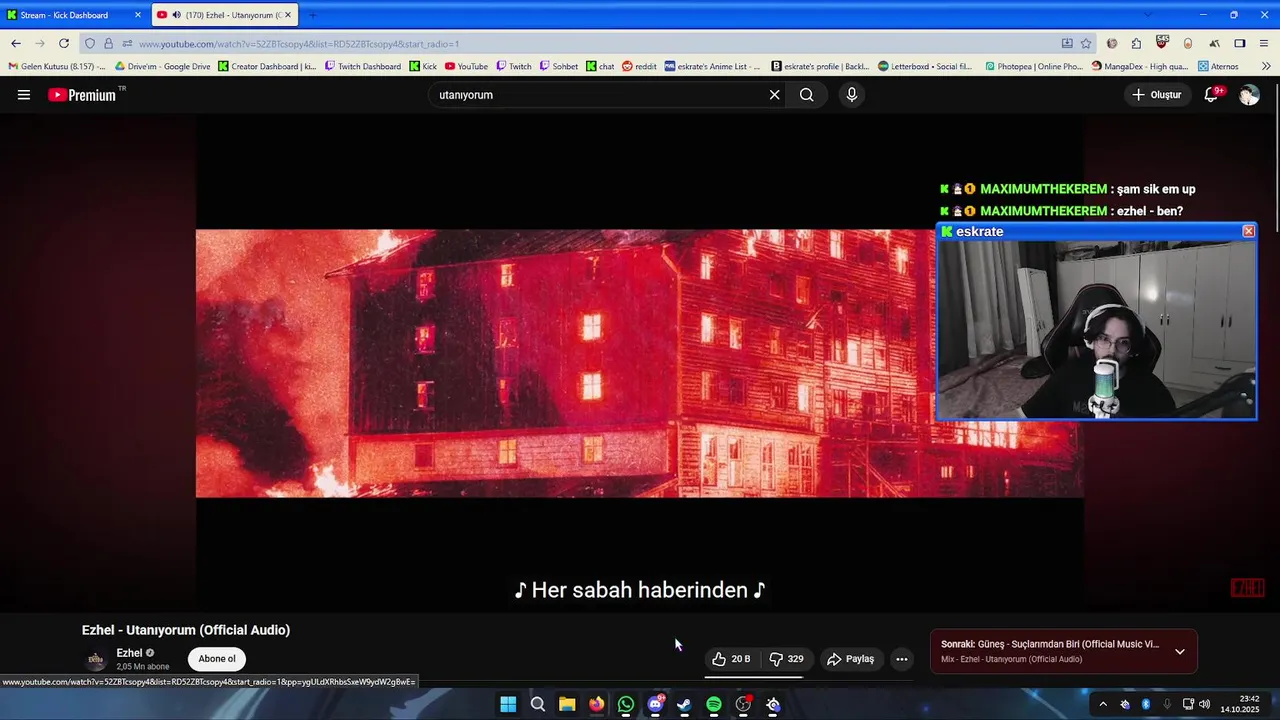The image size is (1280, 720).
Task: Click the video title Ezhel - Utanıyorum (Official Audio)
Action: [x=186, y=630]
